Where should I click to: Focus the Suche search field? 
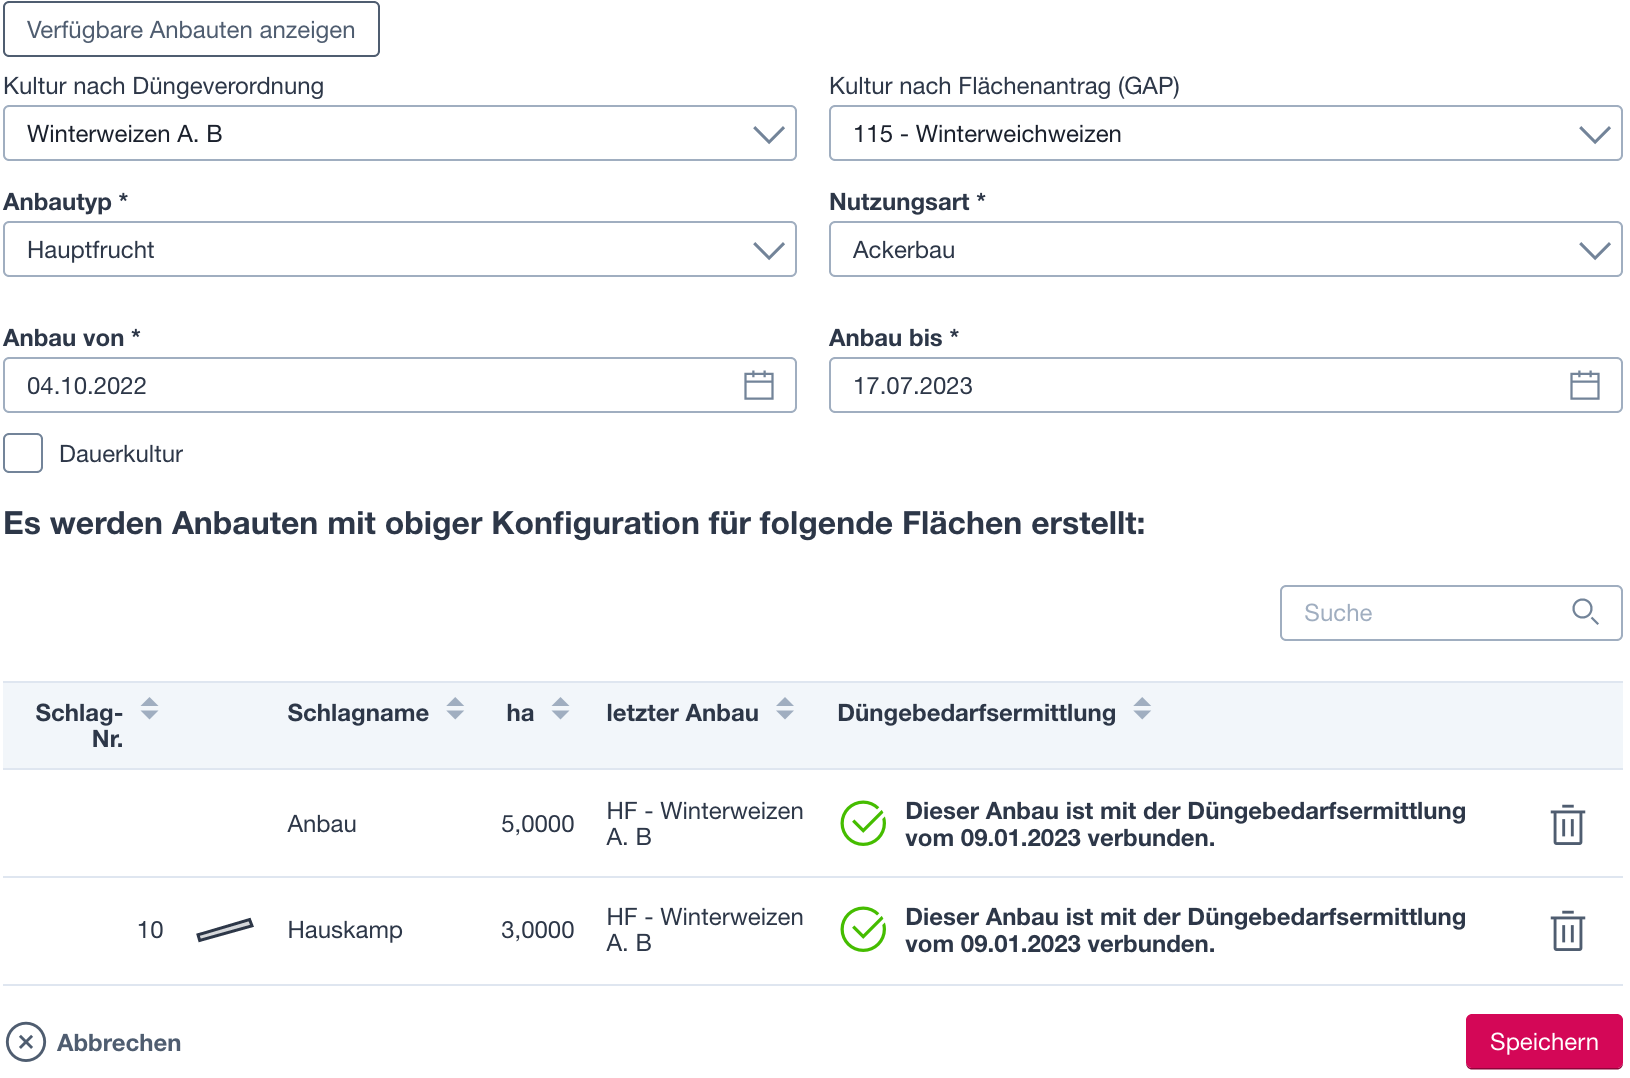coord(1451,612)
